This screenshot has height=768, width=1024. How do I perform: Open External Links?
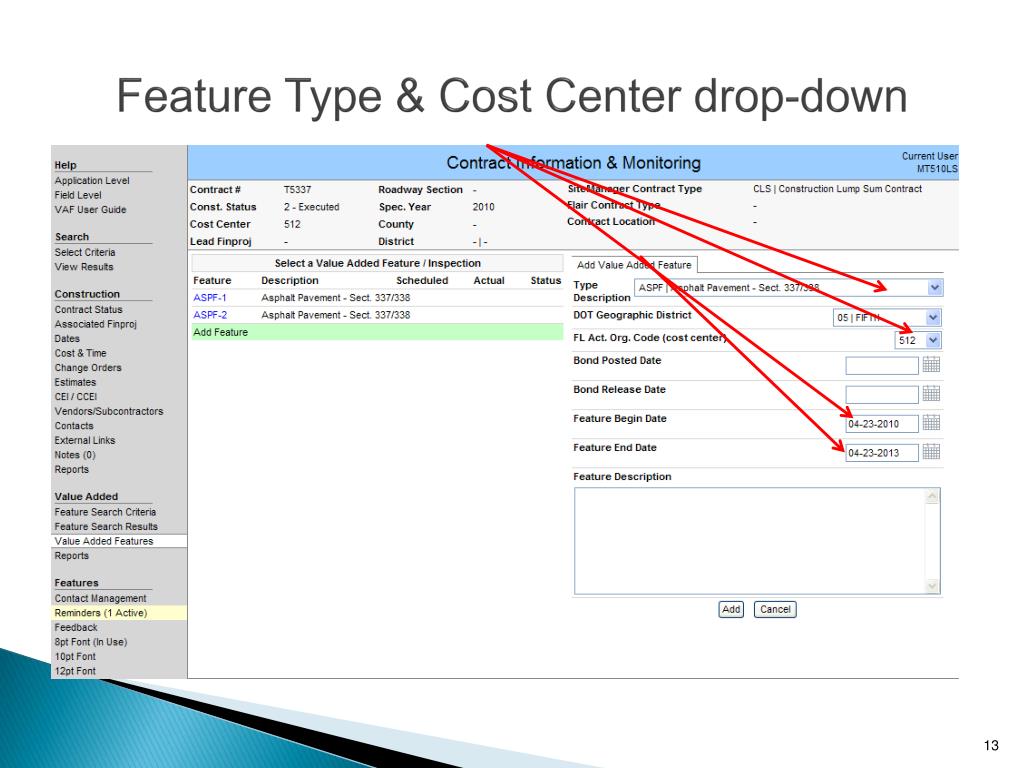pyautogui.click(x=84, y=440)
